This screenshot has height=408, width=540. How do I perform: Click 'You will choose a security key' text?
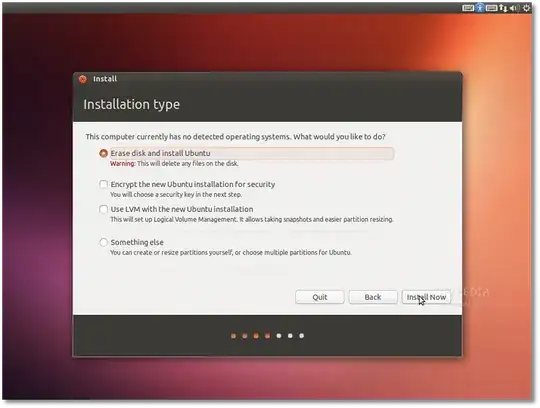click(176, 195)
